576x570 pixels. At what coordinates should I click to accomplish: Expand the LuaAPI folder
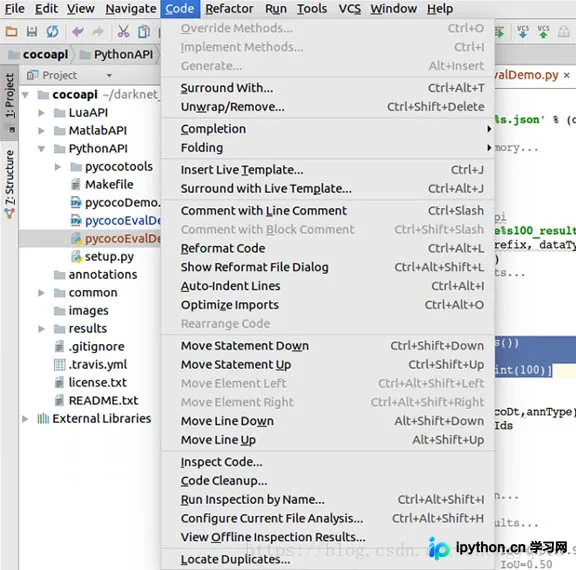click(42, 113)
